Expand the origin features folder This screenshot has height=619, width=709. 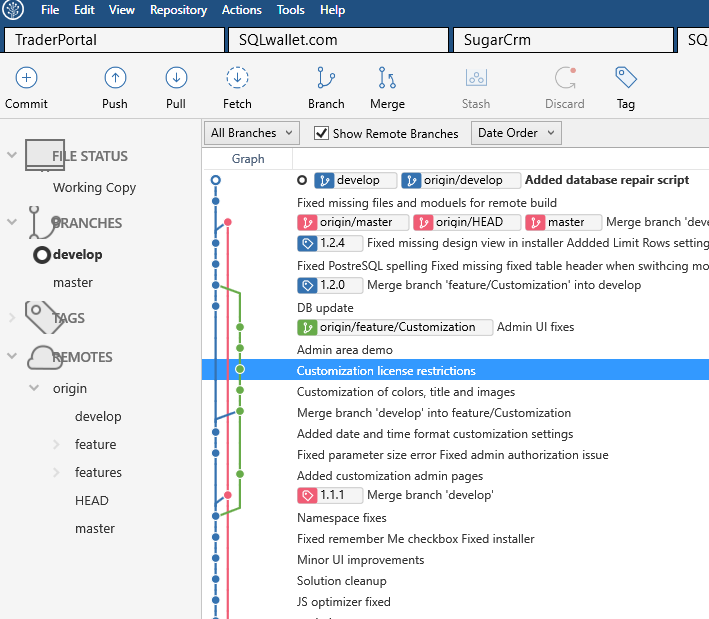(x=56, y=473)
